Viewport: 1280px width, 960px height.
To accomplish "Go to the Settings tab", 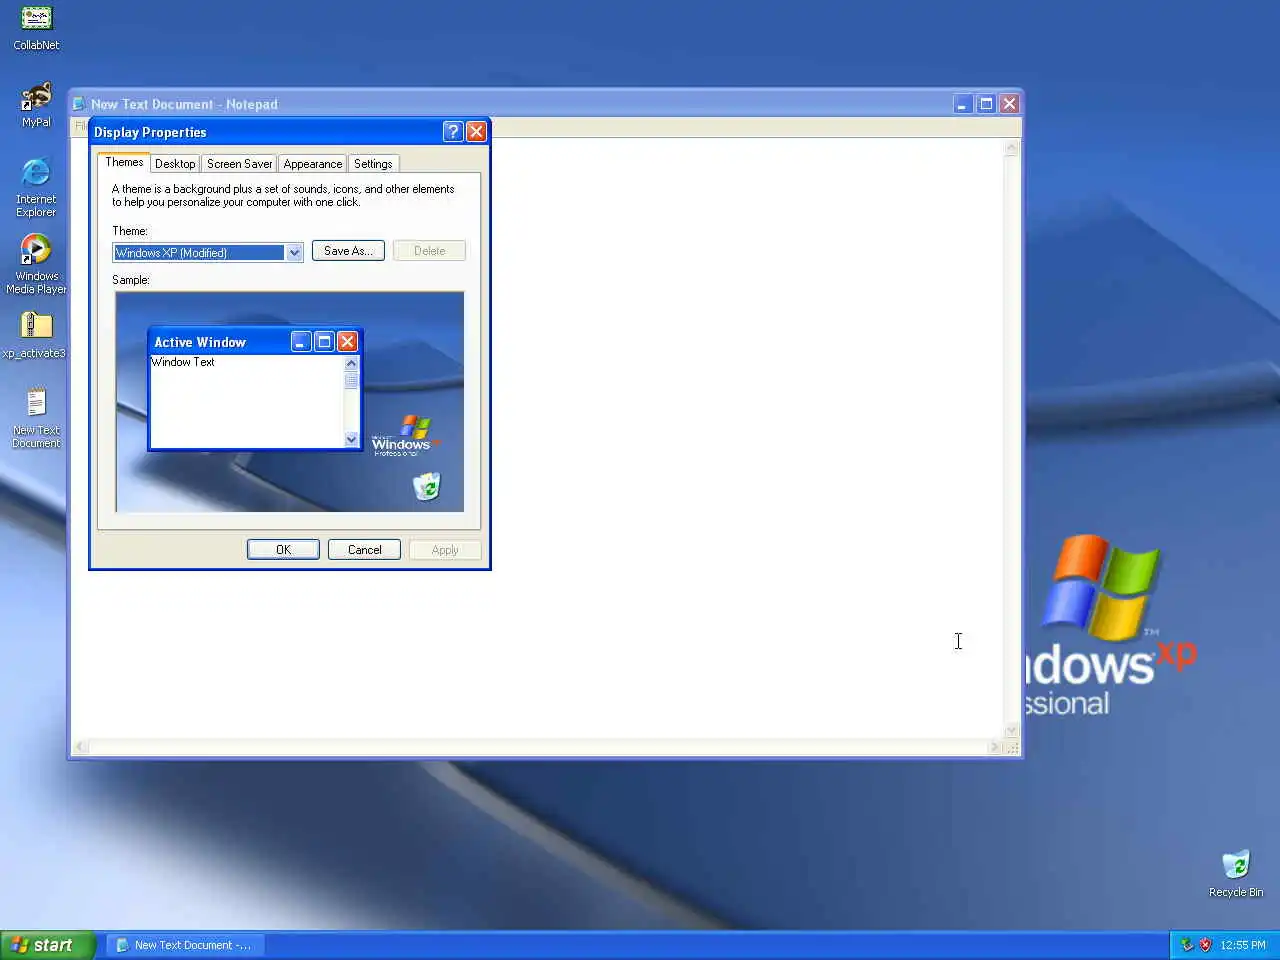I will (x=373, y=164).
